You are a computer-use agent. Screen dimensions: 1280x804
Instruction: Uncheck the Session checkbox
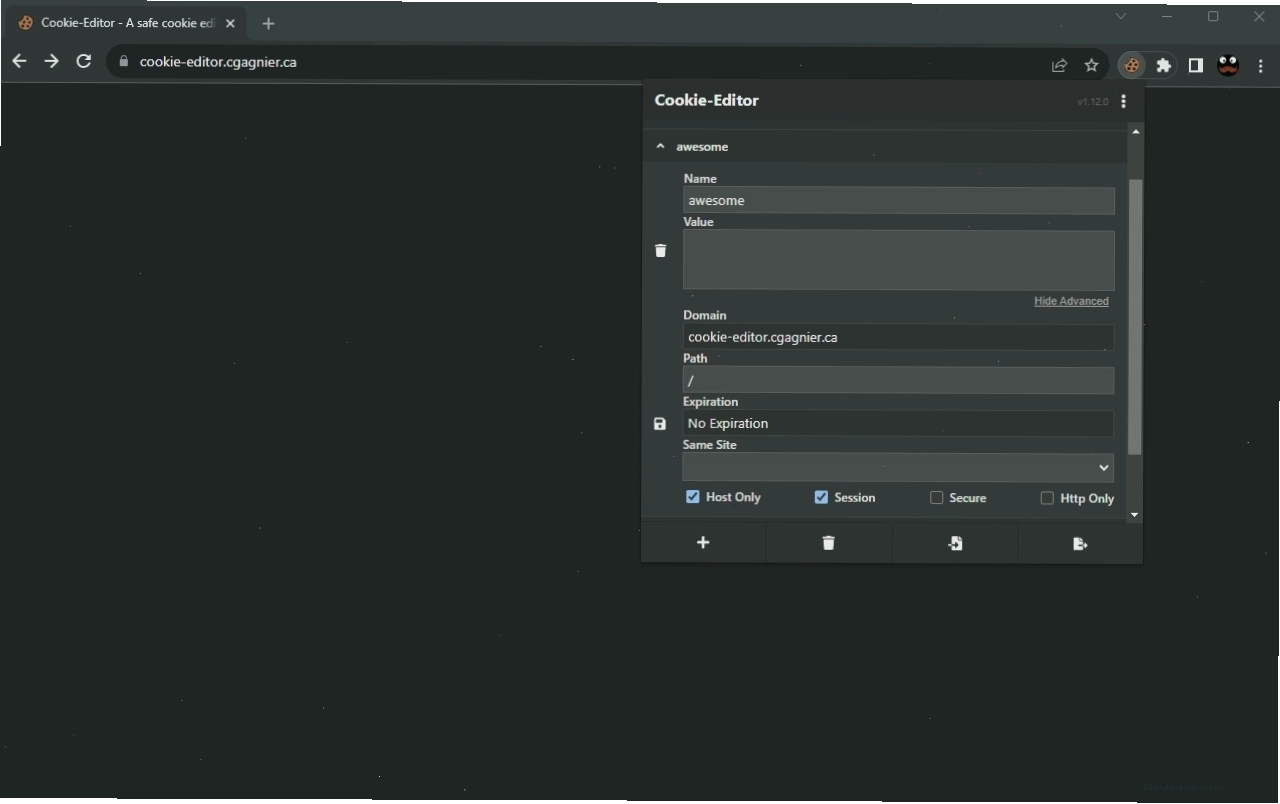(821, 497)
